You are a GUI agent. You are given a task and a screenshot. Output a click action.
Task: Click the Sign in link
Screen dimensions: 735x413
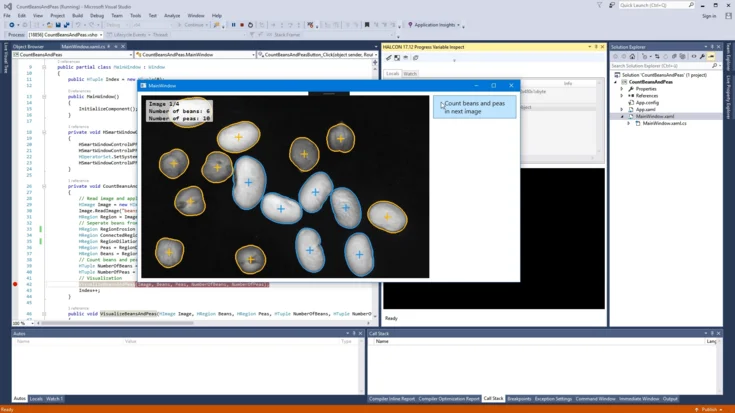point(709,16)
